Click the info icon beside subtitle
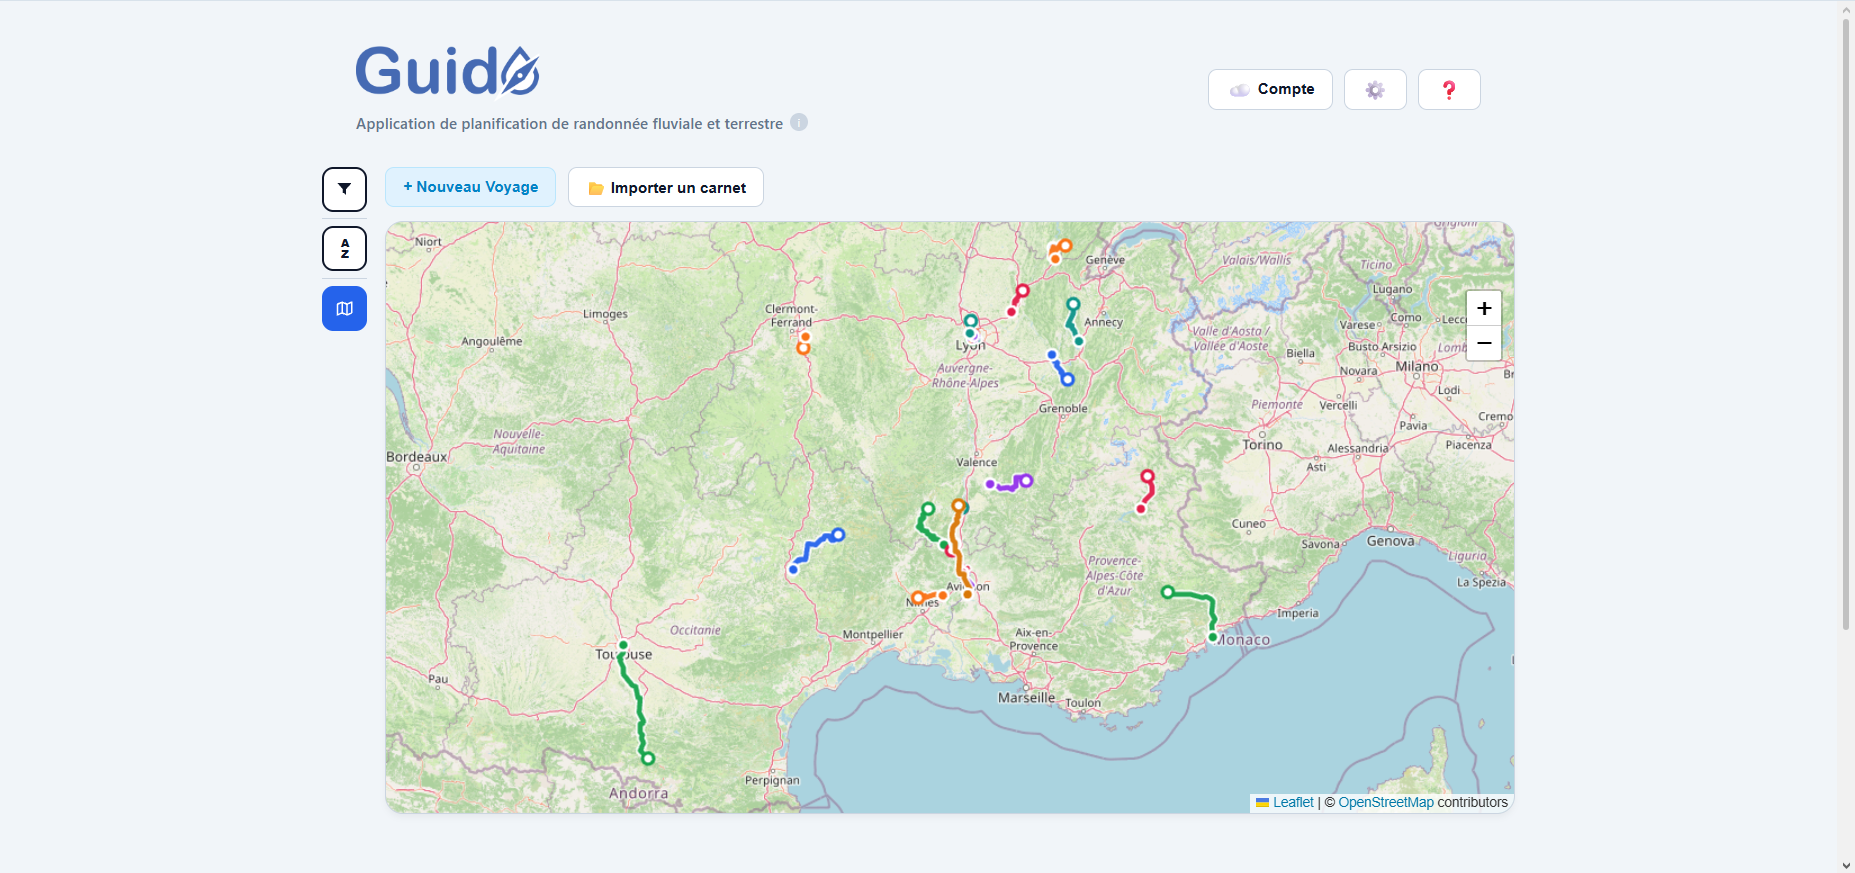The width and height of the screenshot is (1855, 873). [799, 122]
